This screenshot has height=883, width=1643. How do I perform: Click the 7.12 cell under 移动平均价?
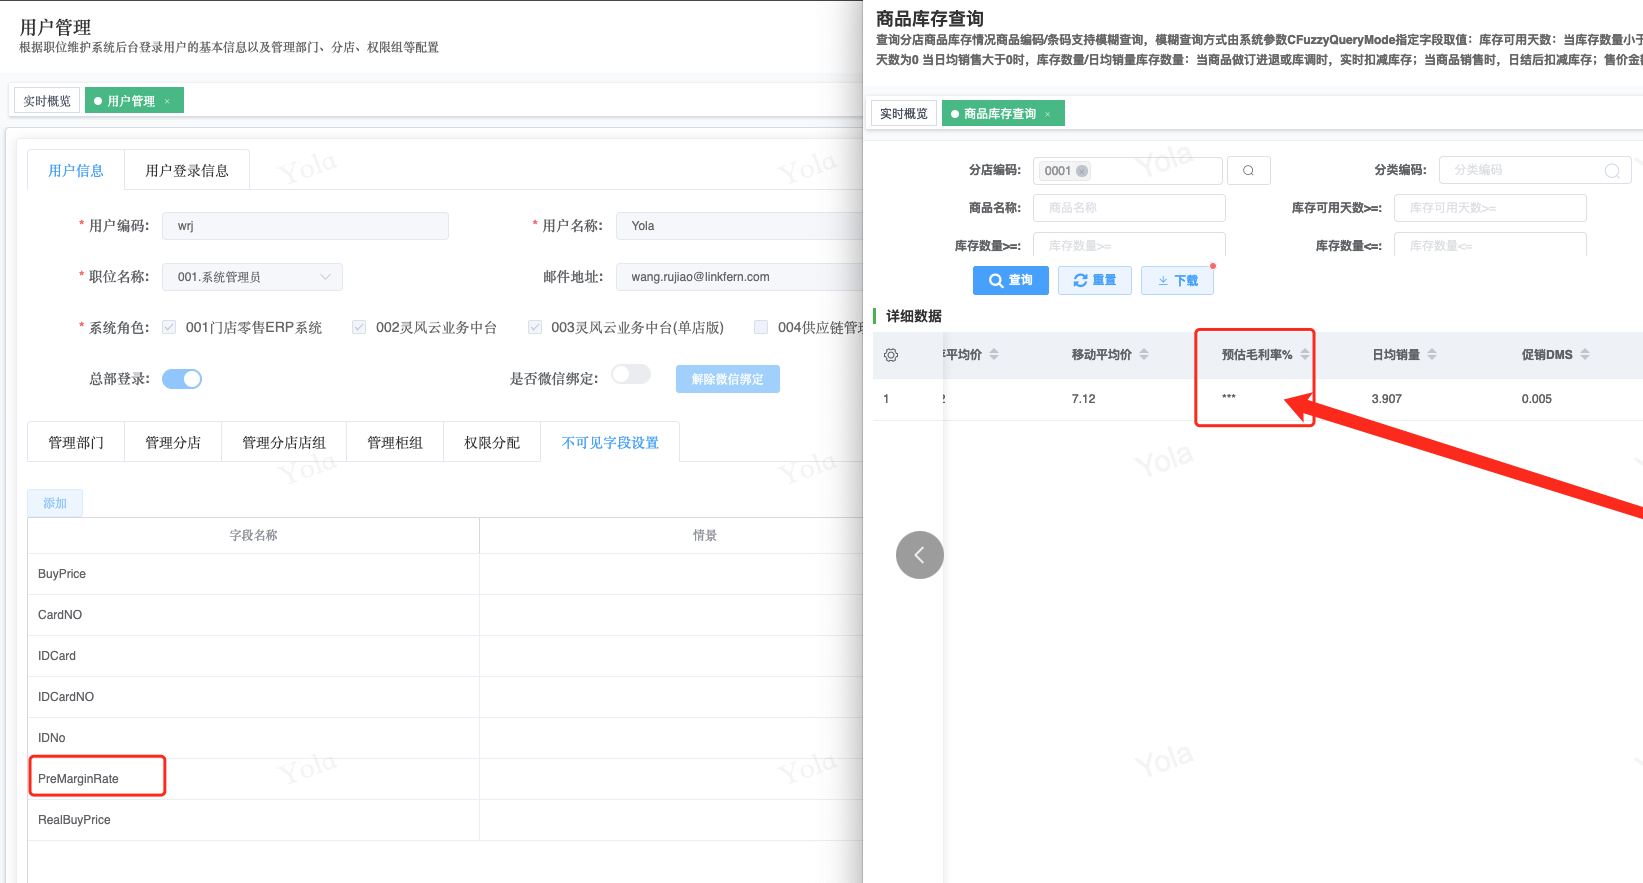[1083, 399]
